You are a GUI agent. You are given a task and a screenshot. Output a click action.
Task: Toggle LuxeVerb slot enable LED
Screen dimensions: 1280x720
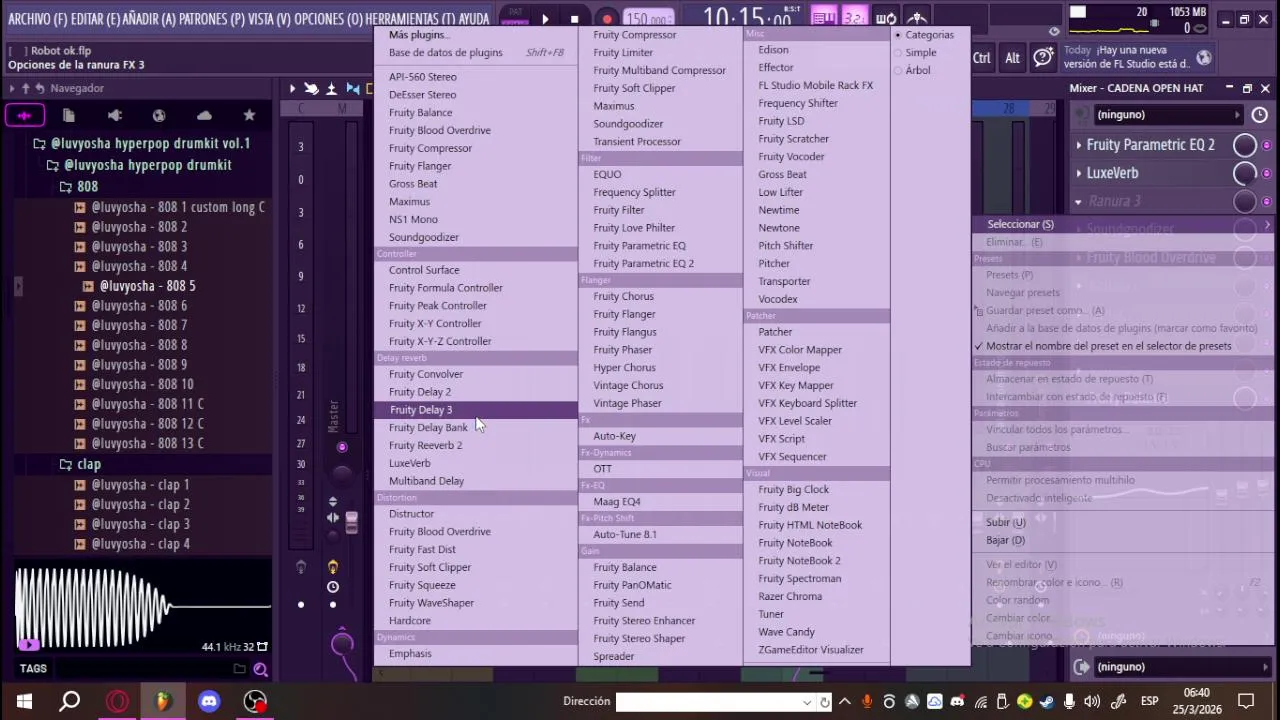(x=1267, y=174)
